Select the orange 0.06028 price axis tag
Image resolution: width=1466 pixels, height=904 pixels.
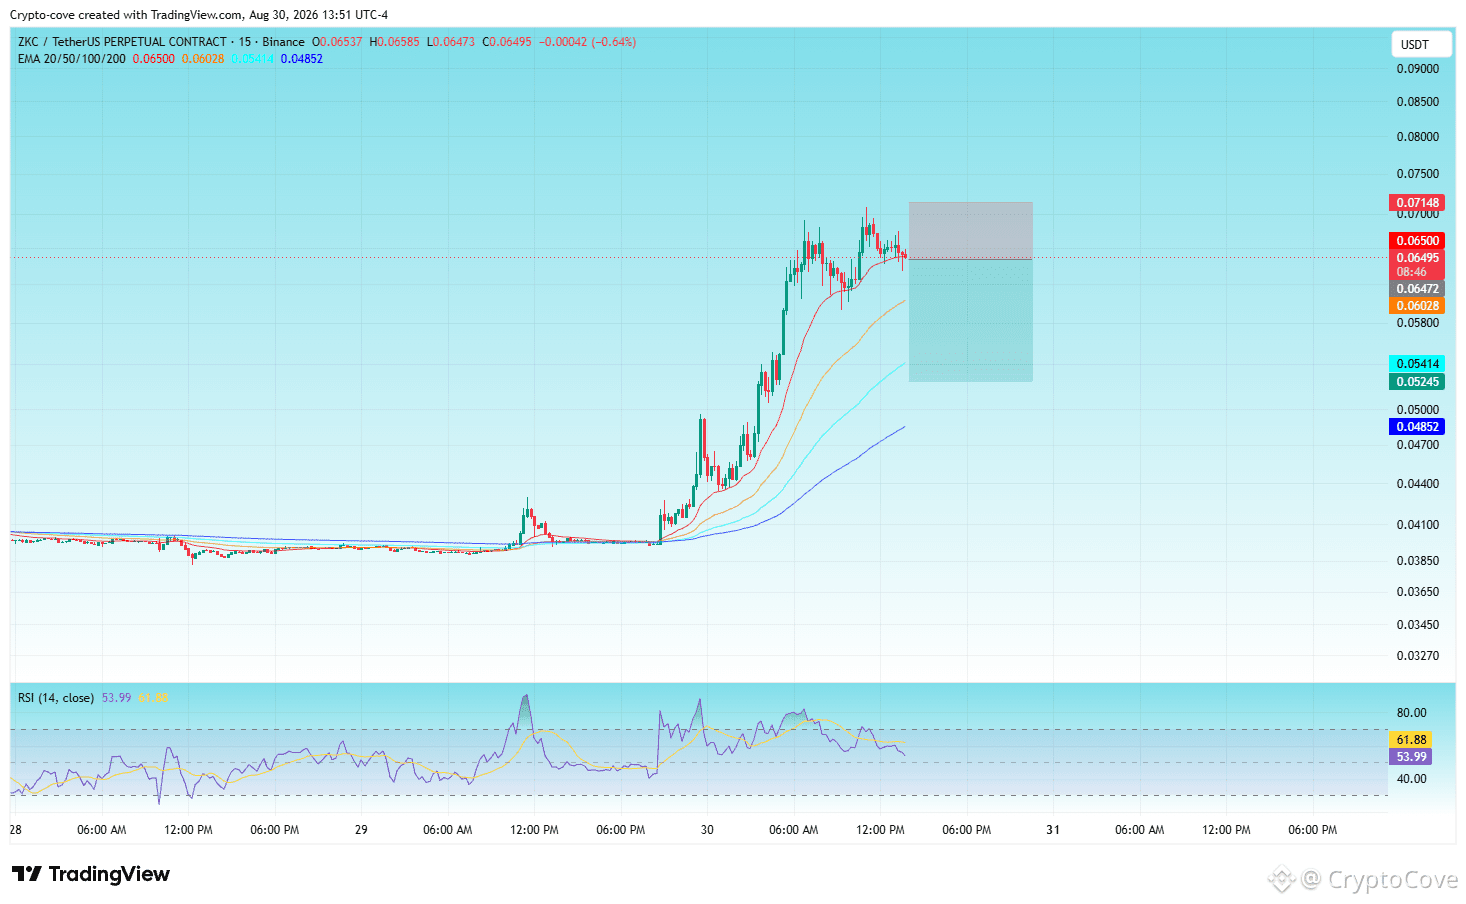[x=1417, y=306]
